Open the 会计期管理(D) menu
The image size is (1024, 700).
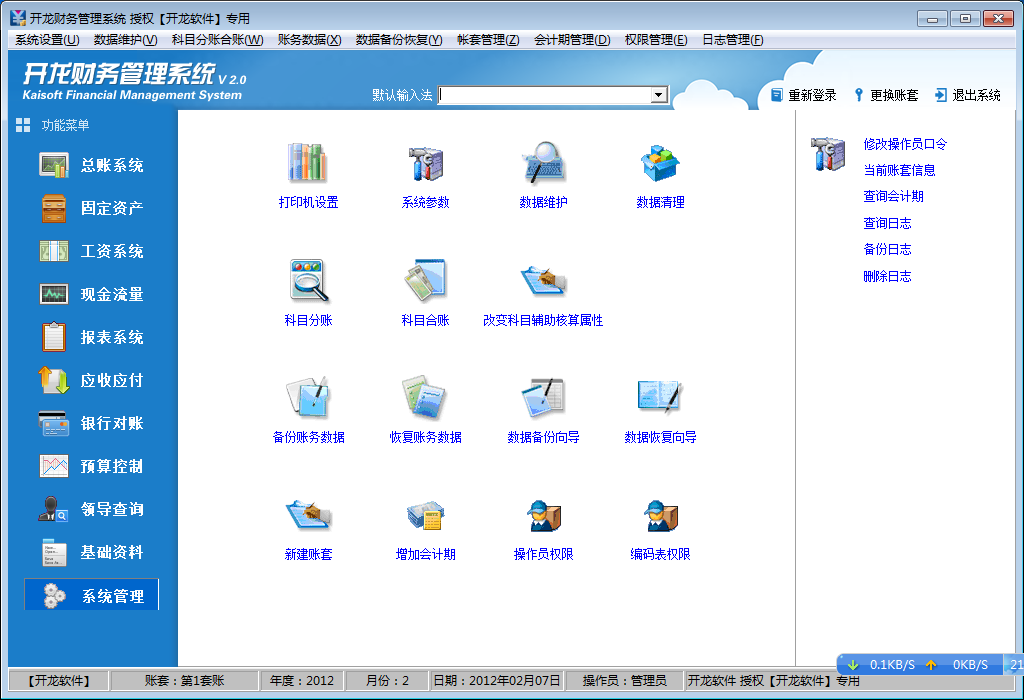click(x=572, y=40)
